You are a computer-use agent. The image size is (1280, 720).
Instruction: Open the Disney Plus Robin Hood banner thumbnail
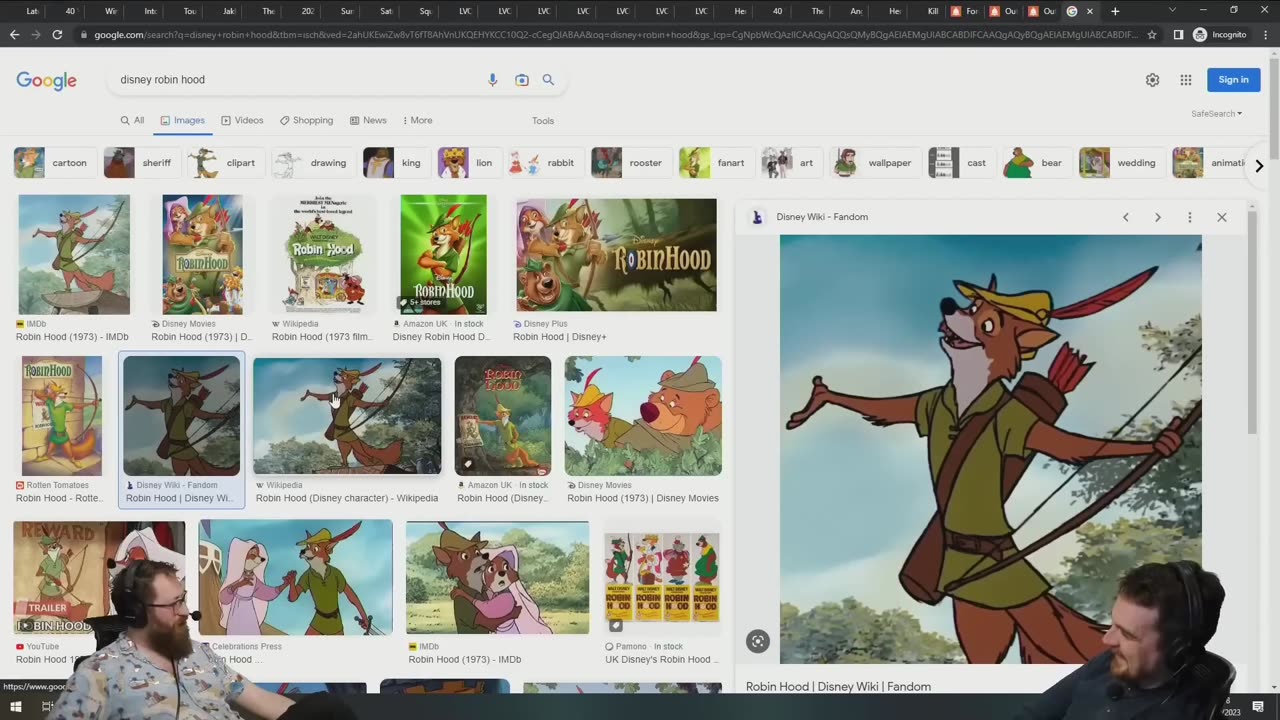(616, 255)
